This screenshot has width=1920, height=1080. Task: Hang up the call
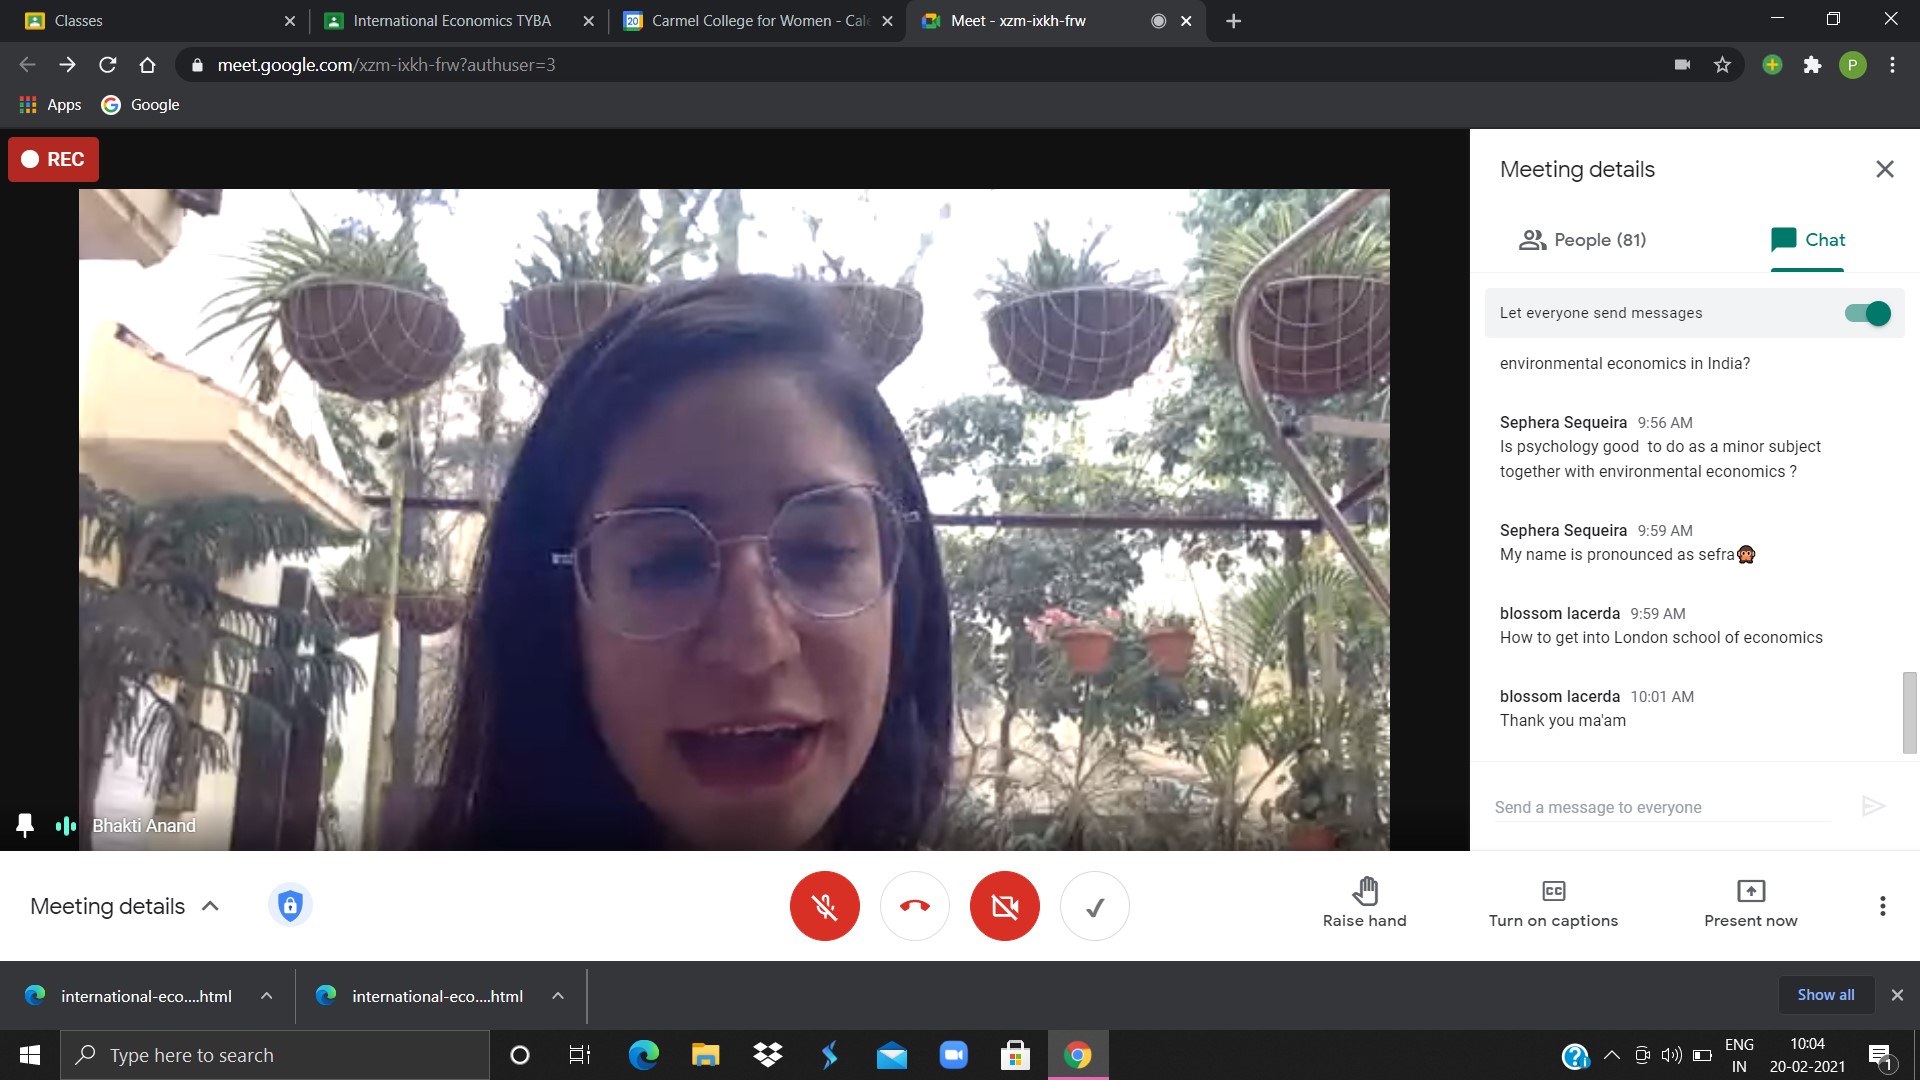click(x=914, y=906)
